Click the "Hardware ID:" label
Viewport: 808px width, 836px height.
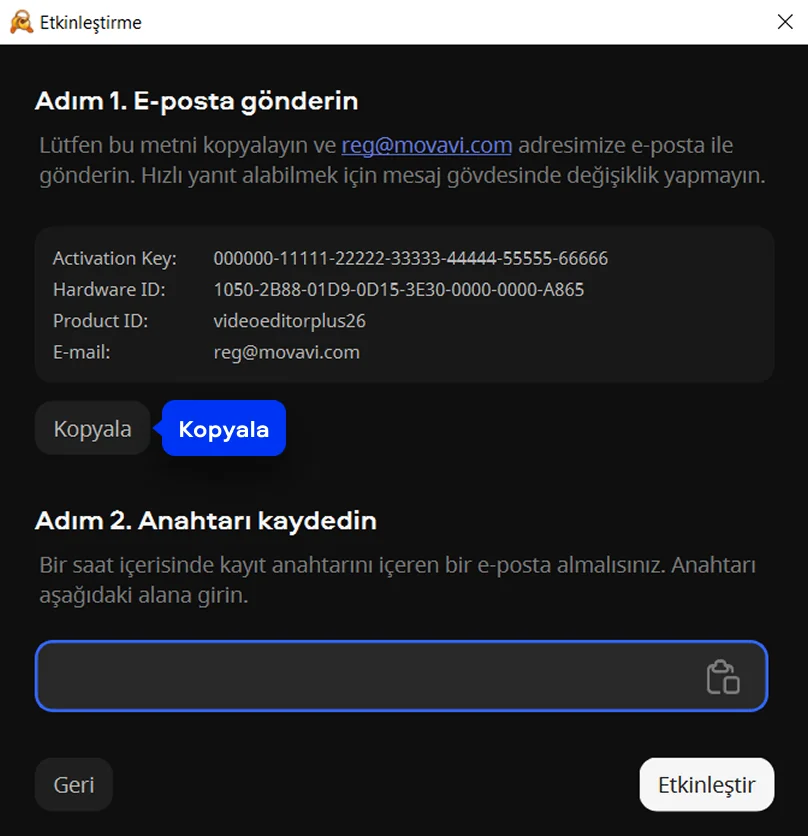(109, 290)
